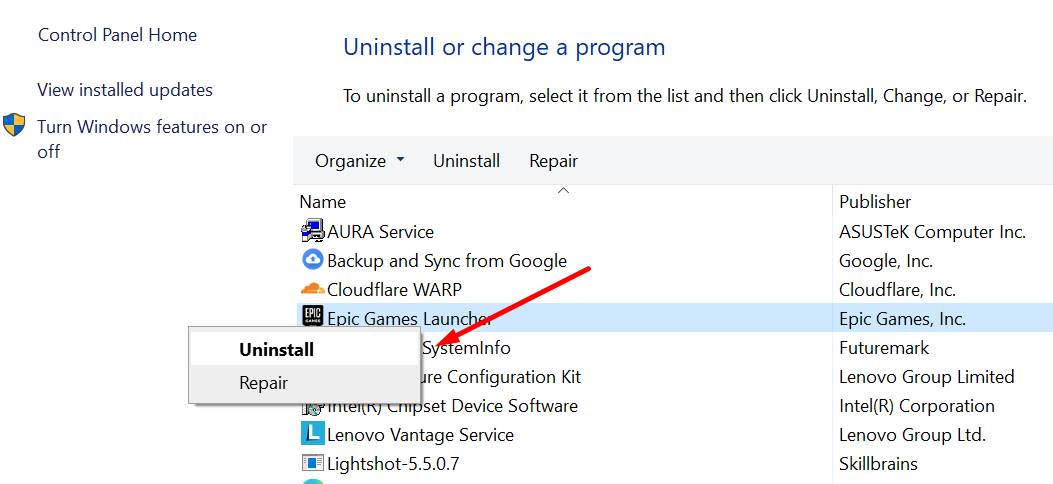This screenshot has width=1053, height=484.
Task: Open the Organize dropdown menu
Action: (360, 161)
